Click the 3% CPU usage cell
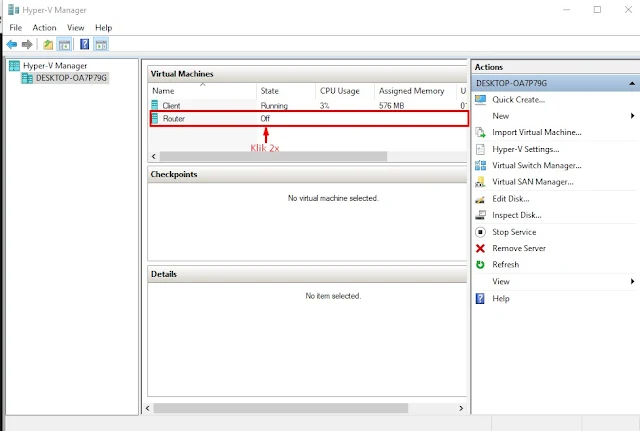 (324, 106)
